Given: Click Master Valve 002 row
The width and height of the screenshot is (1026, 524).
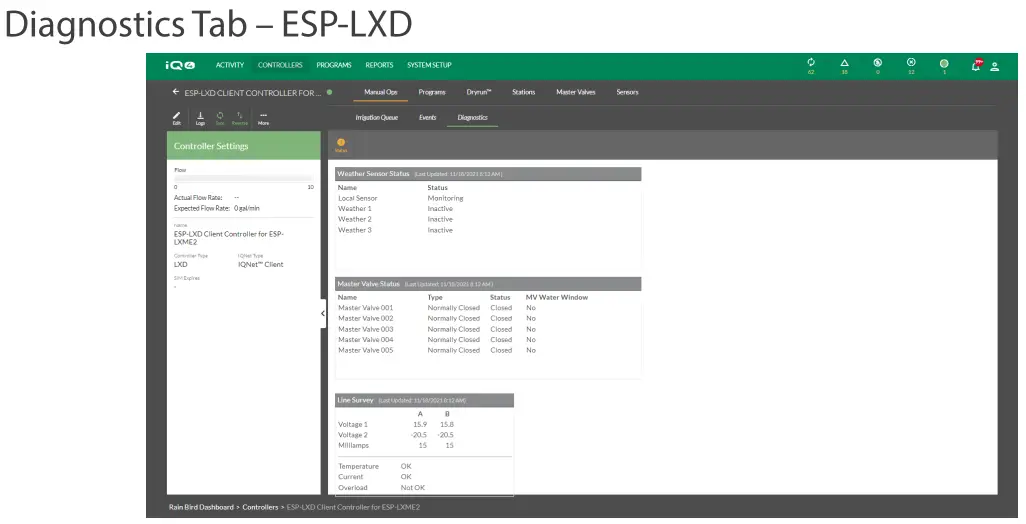Looking at the screenshot, I should 488,319.
